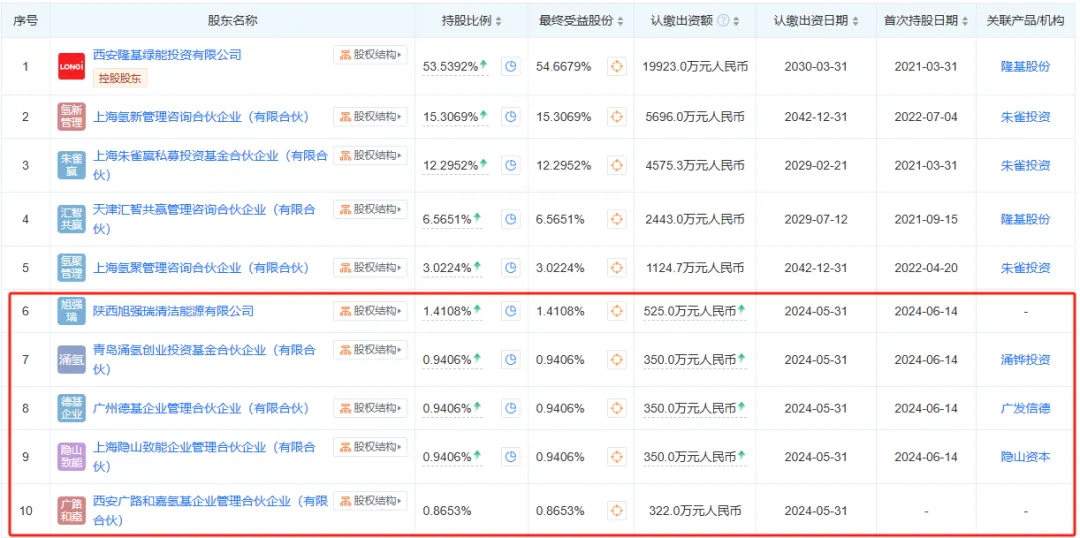The width and height of the screenshot is (1080, 538).
Task: Click 朱雀嬴 shareholder logo badge
Action: pos(71,165)
